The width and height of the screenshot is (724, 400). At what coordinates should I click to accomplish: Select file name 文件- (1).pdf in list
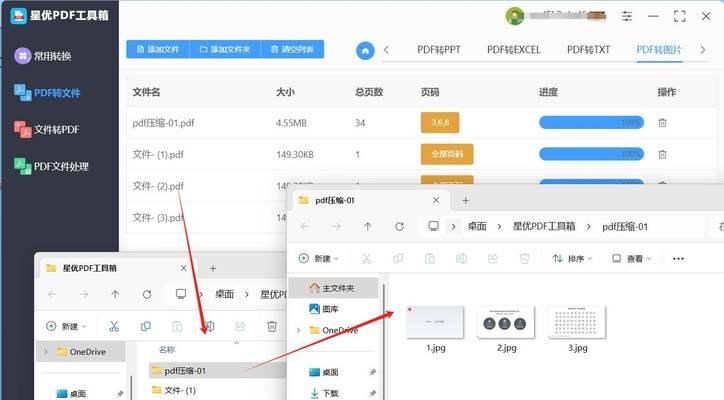point(158,154)
